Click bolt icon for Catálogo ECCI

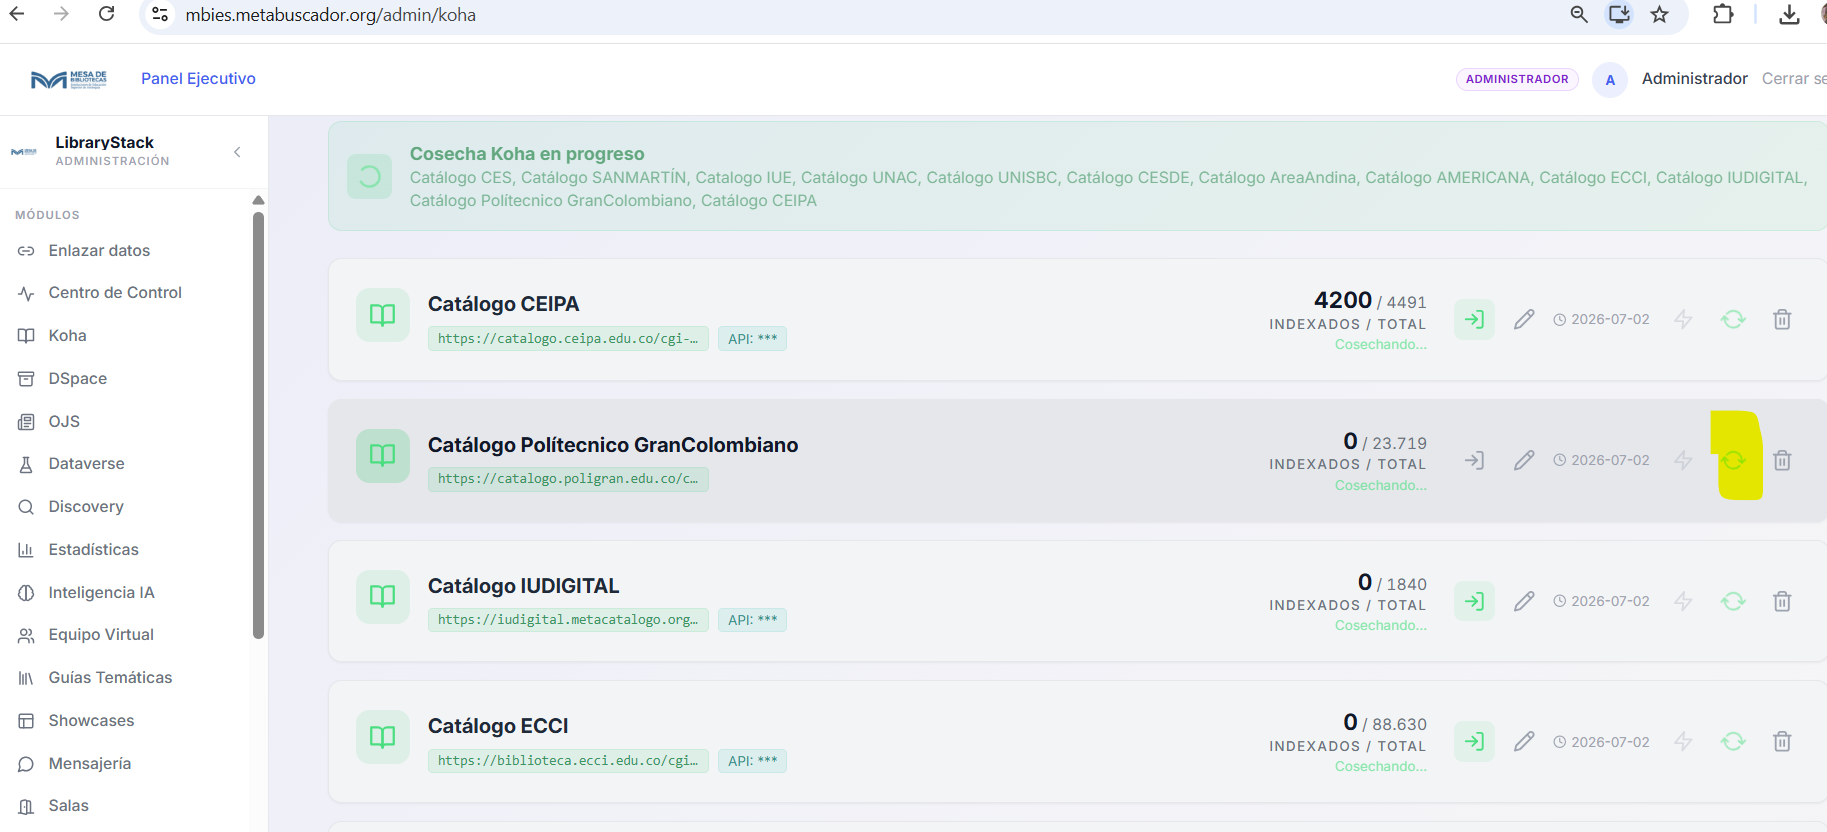1684,741
